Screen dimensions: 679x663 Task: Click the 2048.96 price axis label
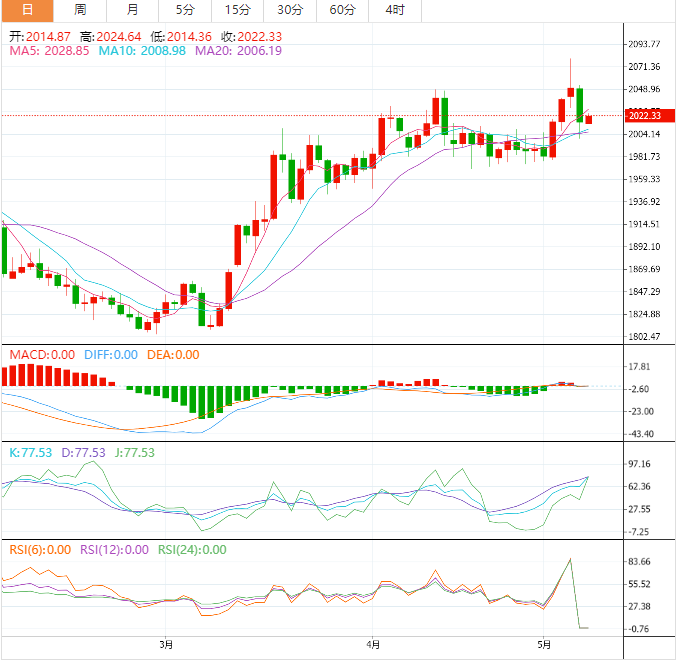click(x=644, y=89)
